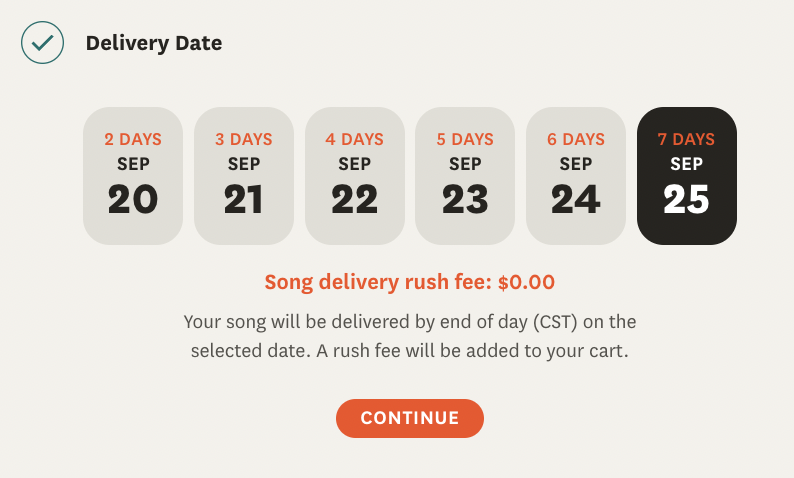Click the '6 DAYS' orange label
794x478 pixels.
[576, 139]
